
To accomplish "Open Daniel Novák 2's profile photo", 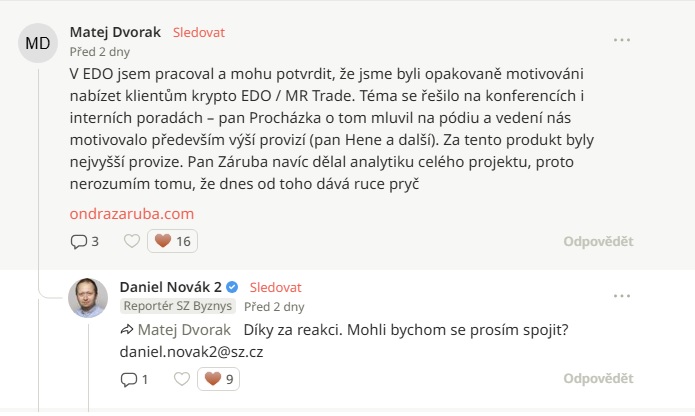I will 88,297.
